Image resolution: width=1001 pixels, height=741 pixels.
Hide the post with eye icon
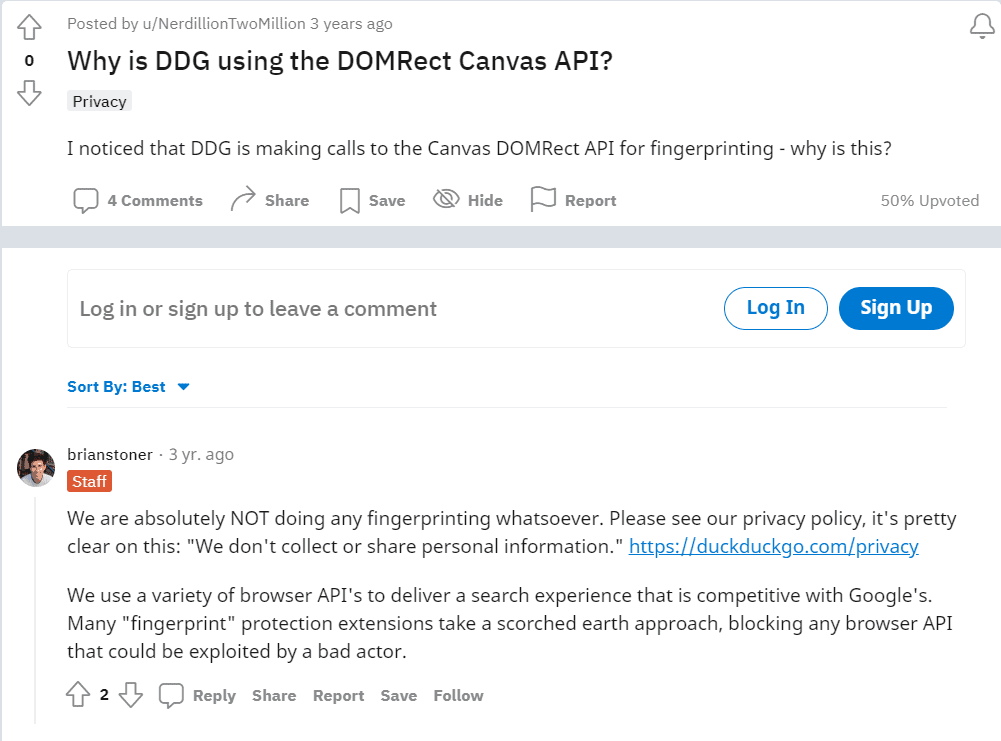click(x=446, y=199)
